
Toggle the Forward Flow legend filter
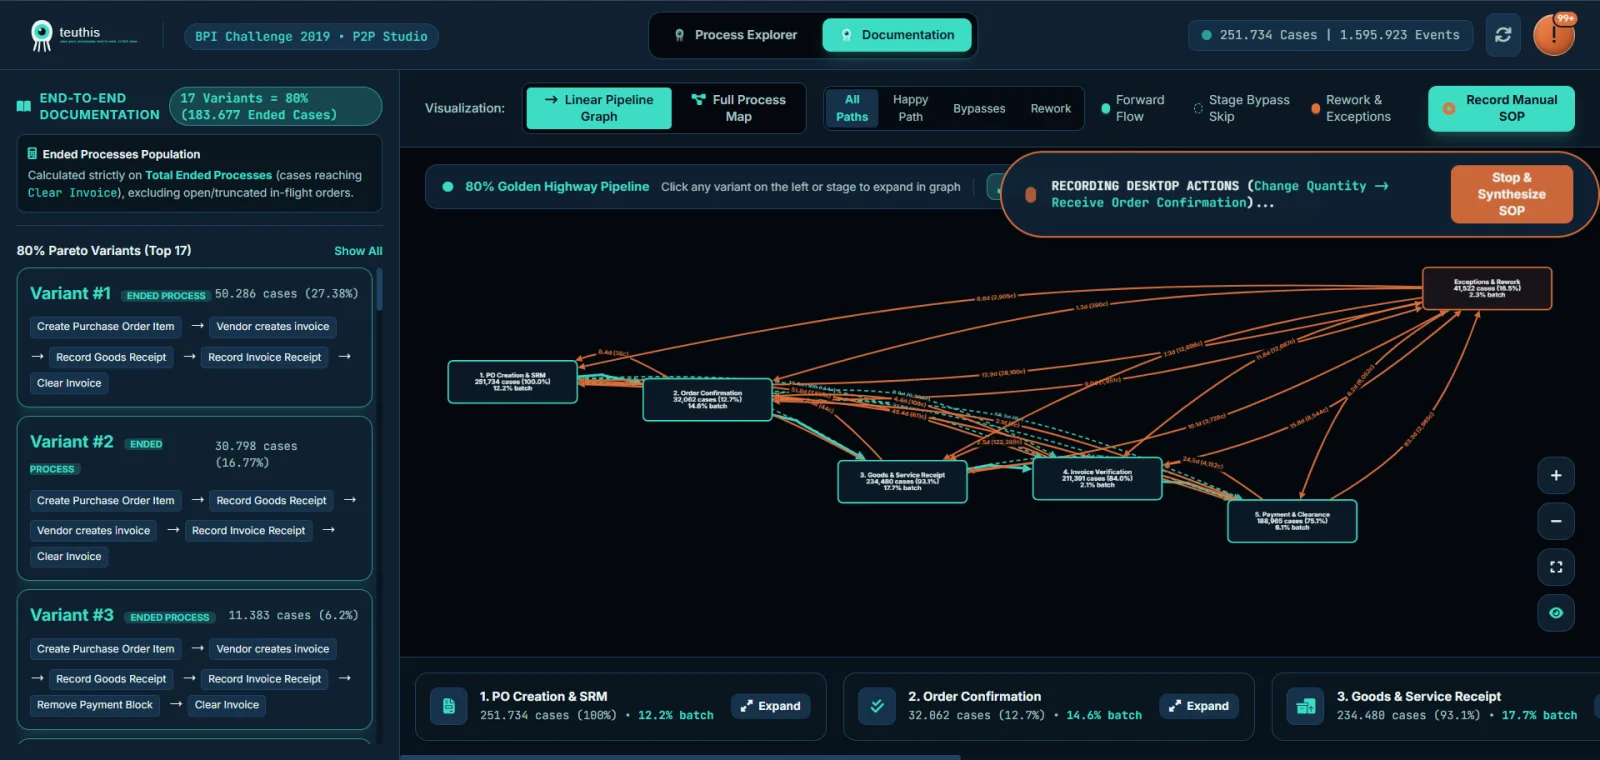click(x=1133, y=108)
